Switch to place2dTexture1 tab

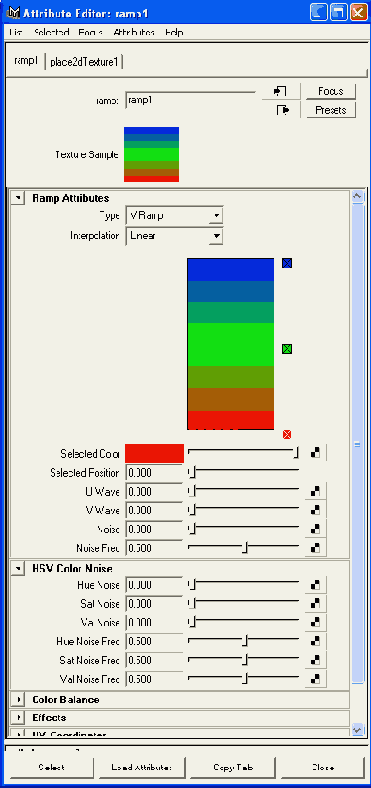[x=84, y=62]
